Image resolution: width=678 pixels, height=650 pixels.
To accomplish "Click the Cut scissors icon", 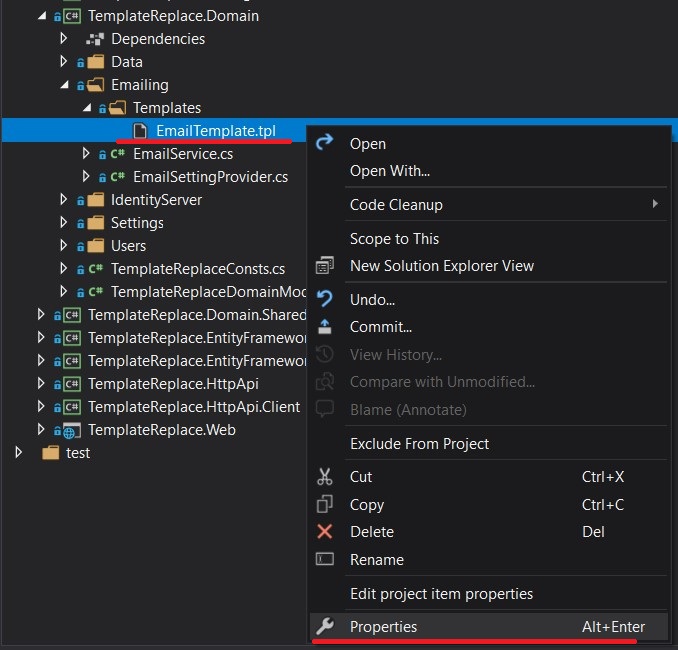I will [x=324, y=477].
